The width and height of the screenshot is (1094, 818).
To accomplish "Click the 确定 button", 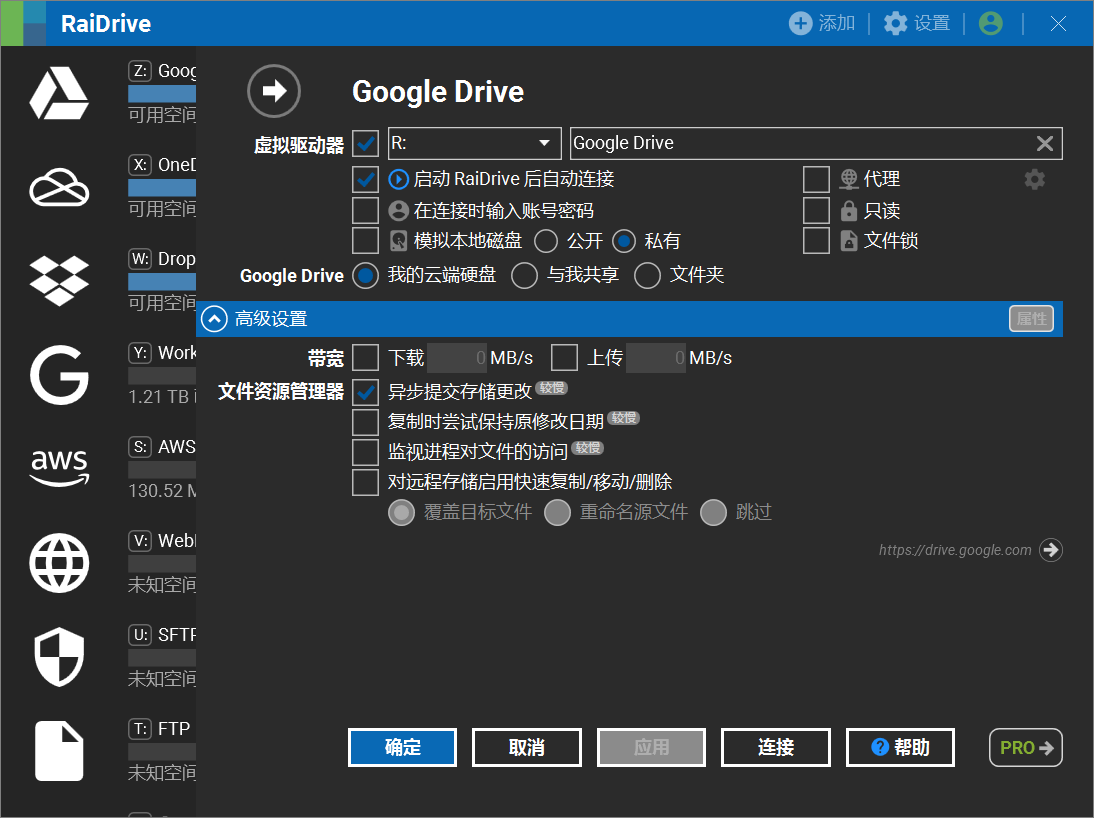I will coord(402,747).
